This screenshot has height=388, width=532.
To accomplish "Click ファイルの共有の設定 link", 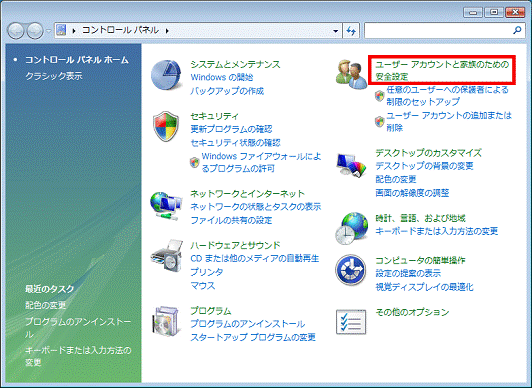I will pyautogui.click(x=231, y=220).
